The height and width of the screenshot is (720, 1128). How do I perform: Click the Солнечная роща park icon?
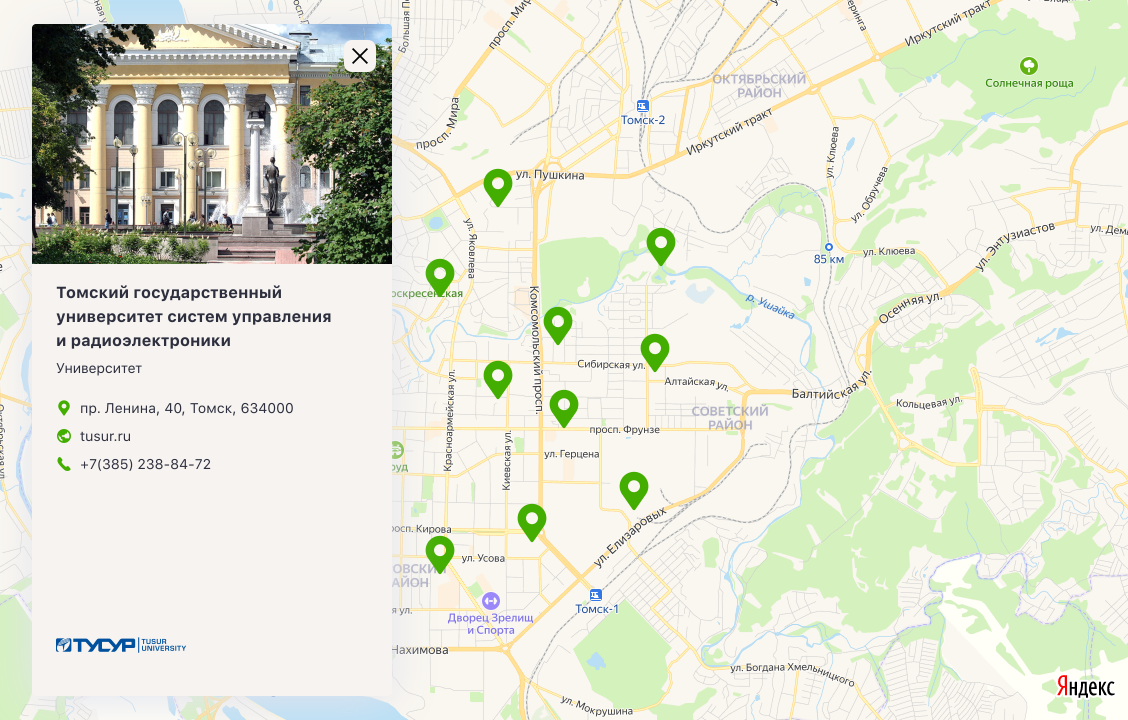(x=1029, y=66)
